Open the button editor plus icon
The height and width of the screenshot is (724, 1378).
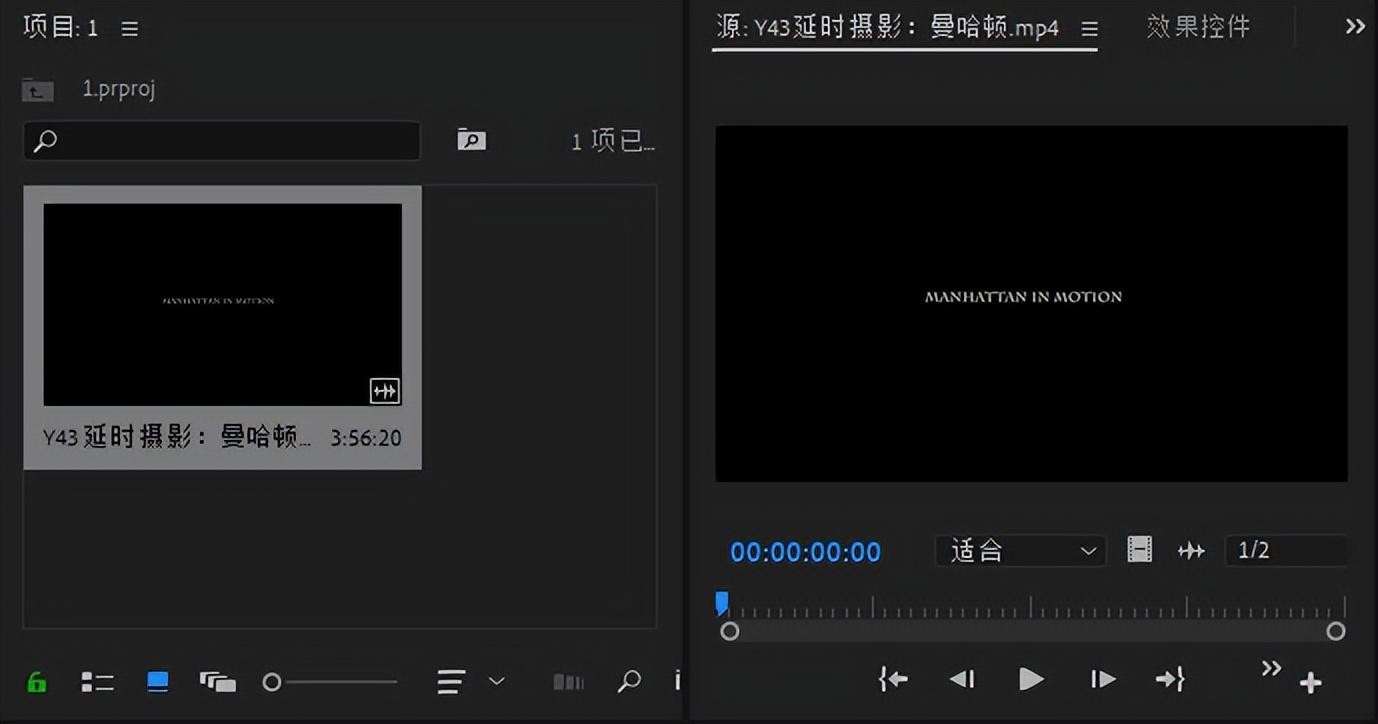point(1310,683)
